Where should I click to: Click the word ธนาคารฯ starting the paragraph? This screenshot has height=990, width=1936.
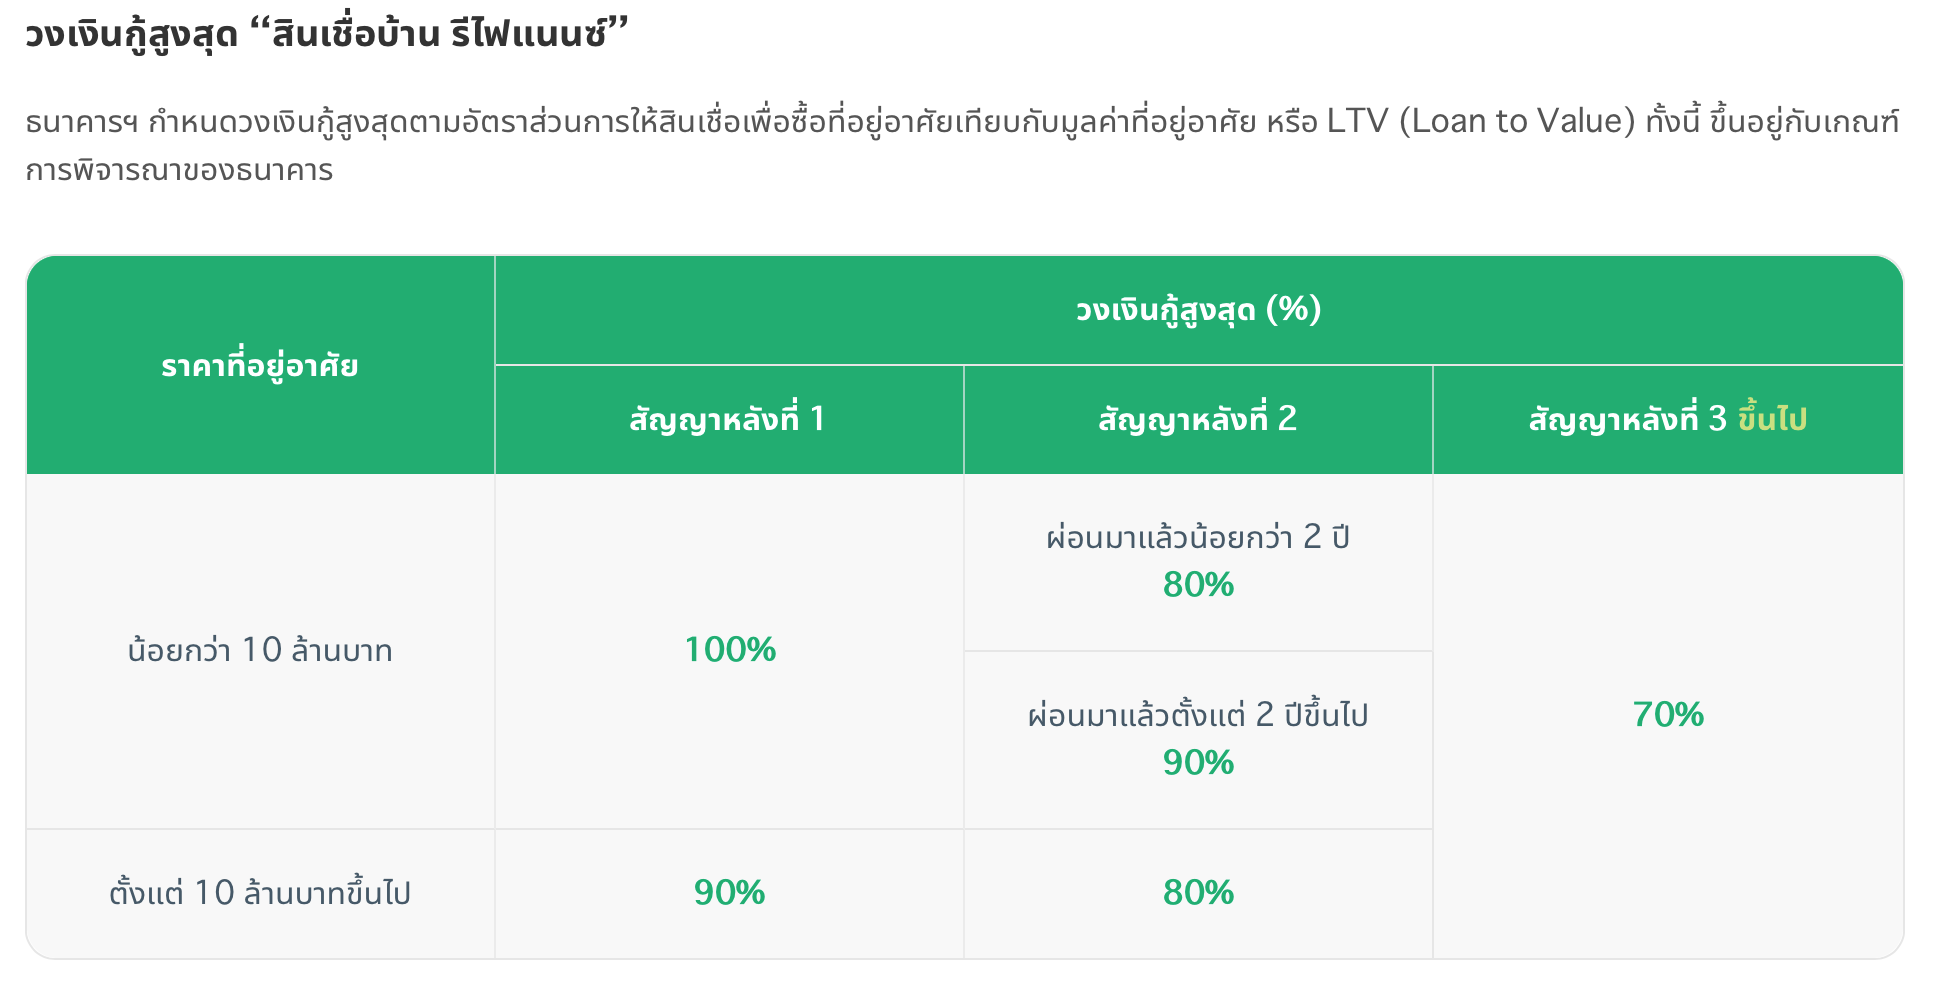tap(82, 123)
